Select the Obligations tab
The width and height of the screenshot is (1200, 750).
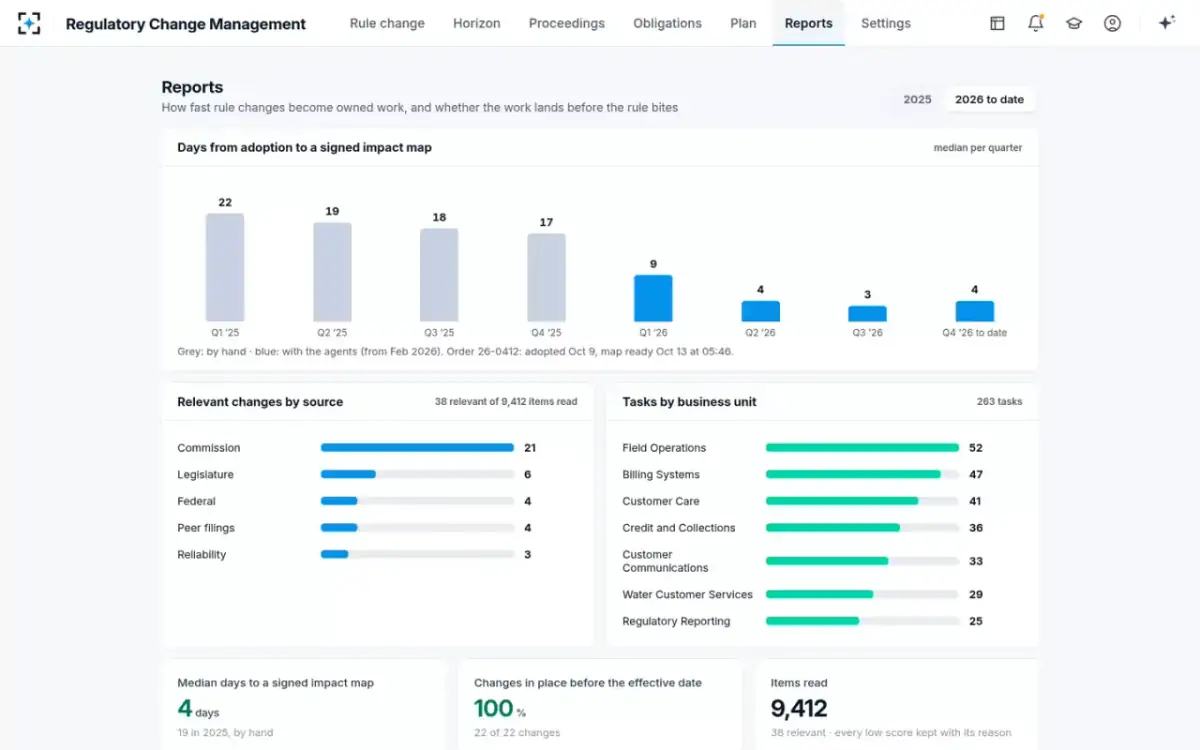point(667,23)
